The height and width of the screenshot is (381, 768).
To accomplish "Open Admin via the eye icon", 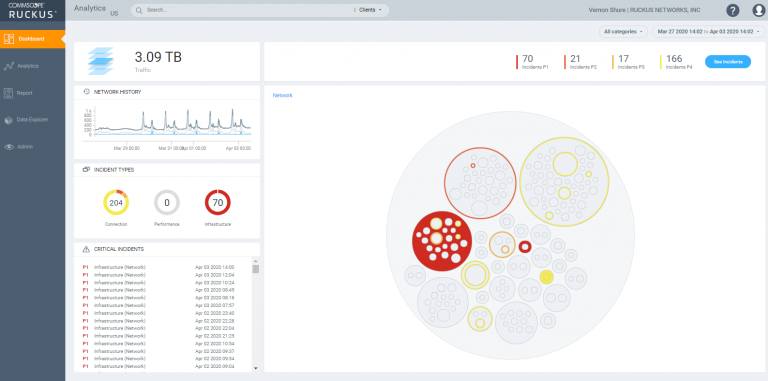I will pos(9,146).
